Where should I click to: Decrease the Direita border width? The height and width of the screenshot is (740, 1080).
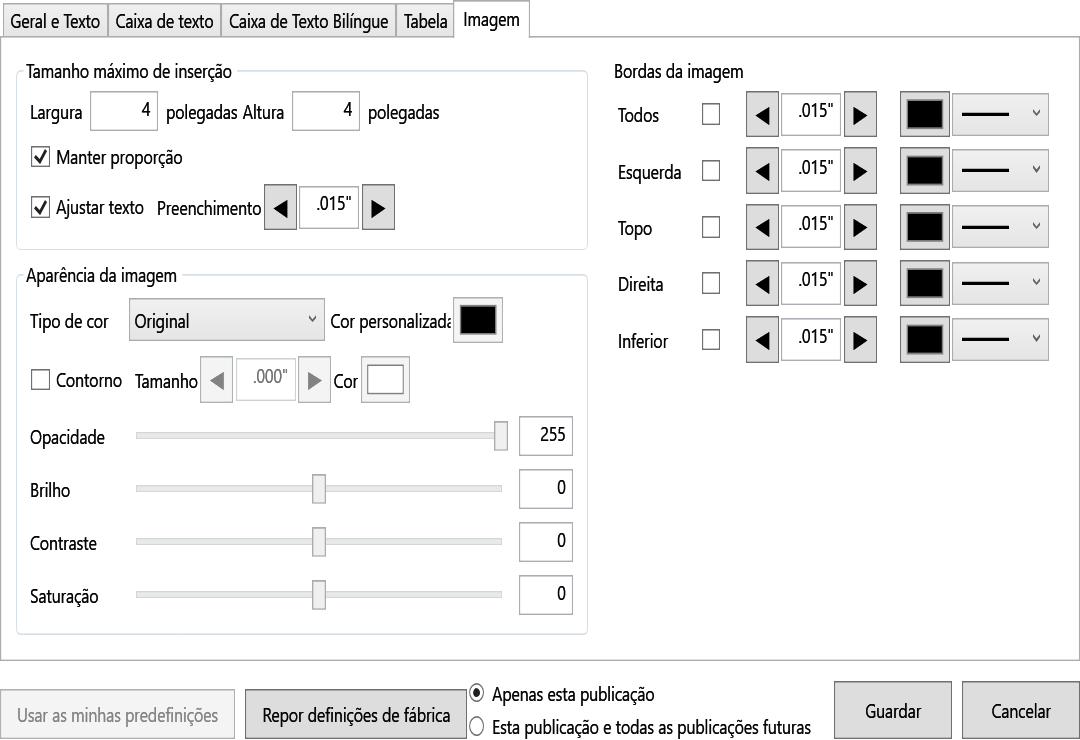(x=762, y=283)
